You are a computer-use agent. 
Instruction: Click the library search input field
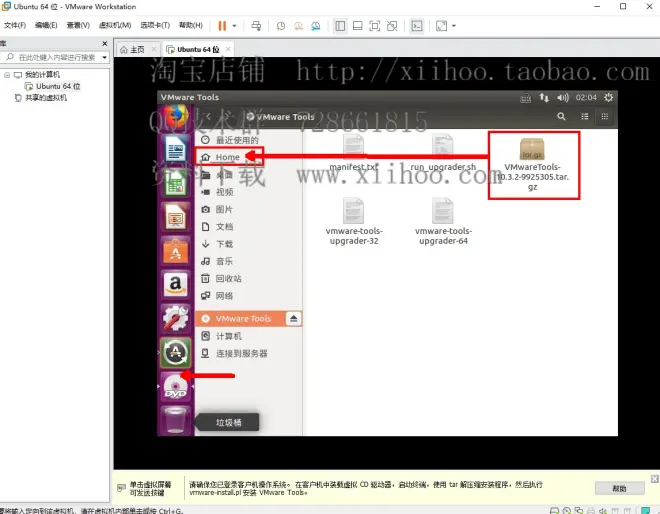pyautogui.click(x=55, y=57)
